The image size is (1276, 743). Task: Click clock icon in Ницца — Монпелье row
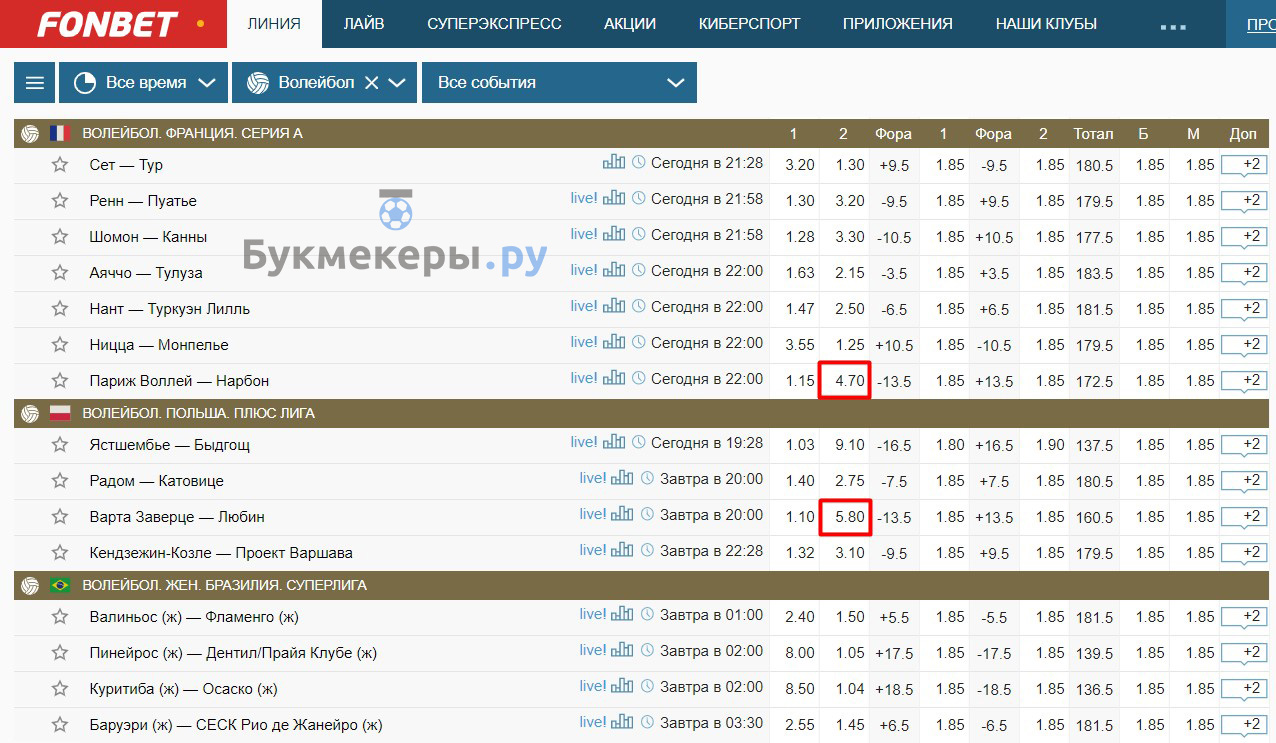click(639, 343)
